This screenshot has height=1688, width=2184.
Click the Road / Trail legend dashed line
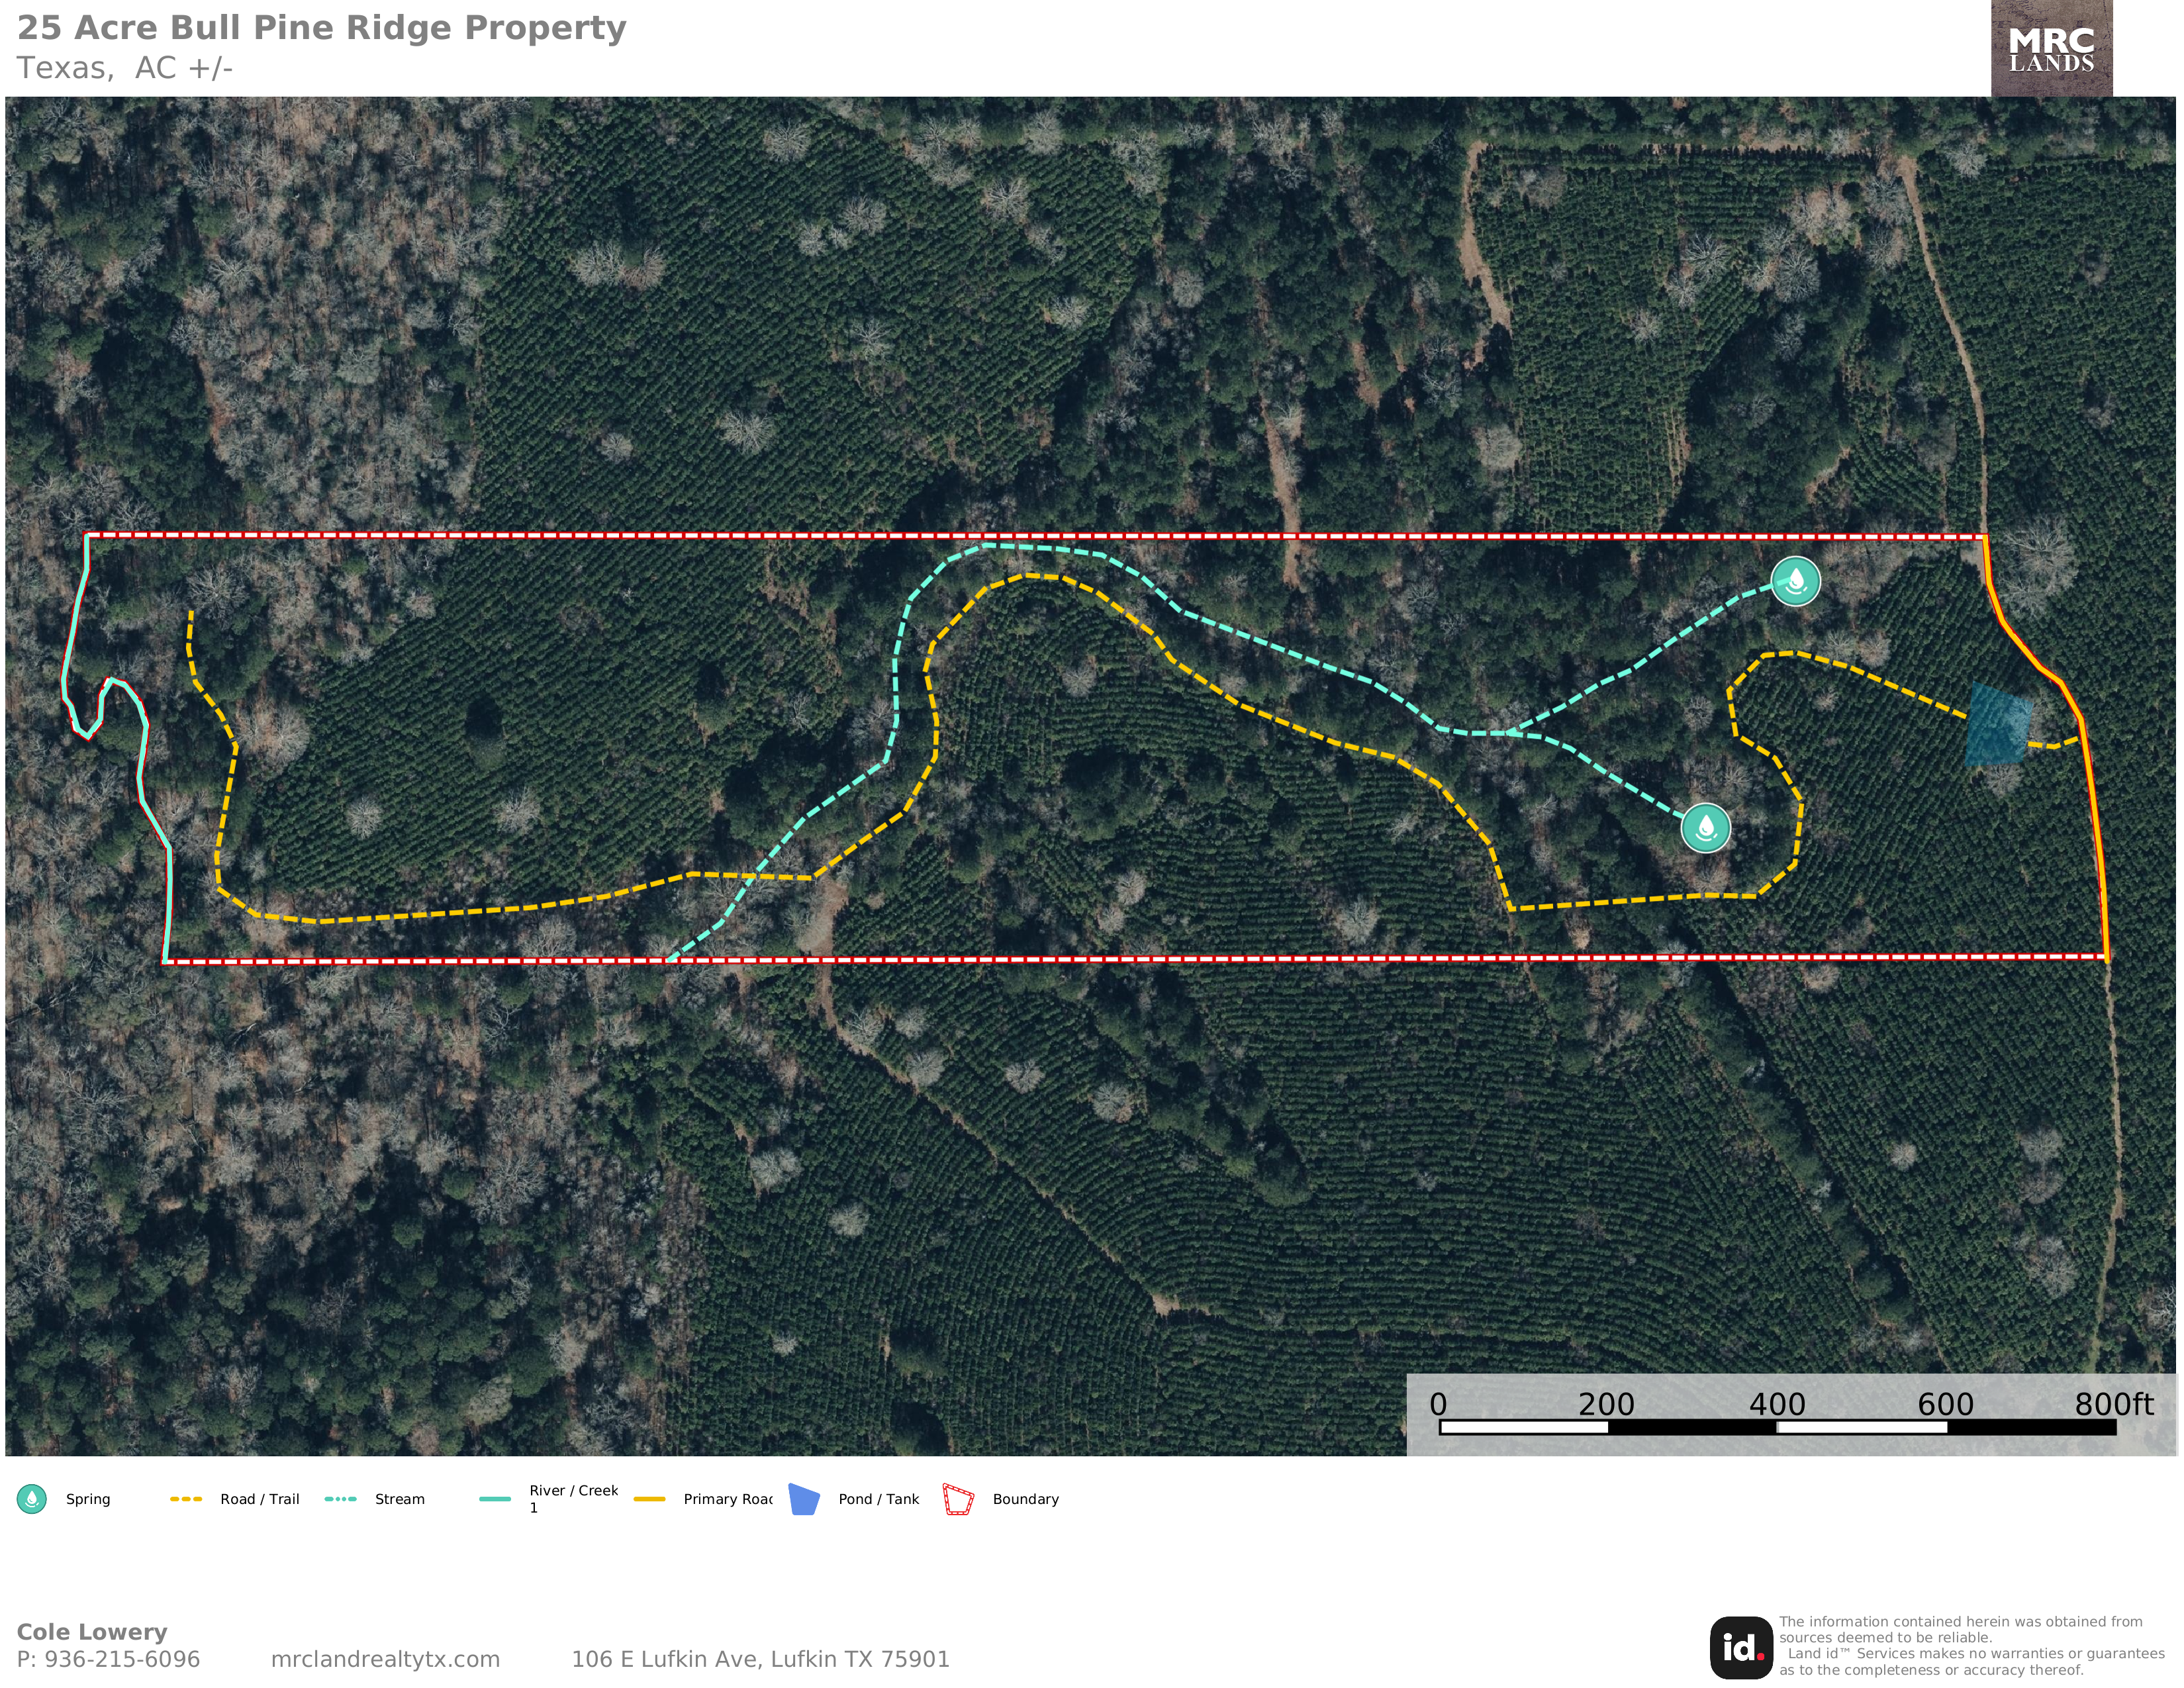tap(186, 1499)
